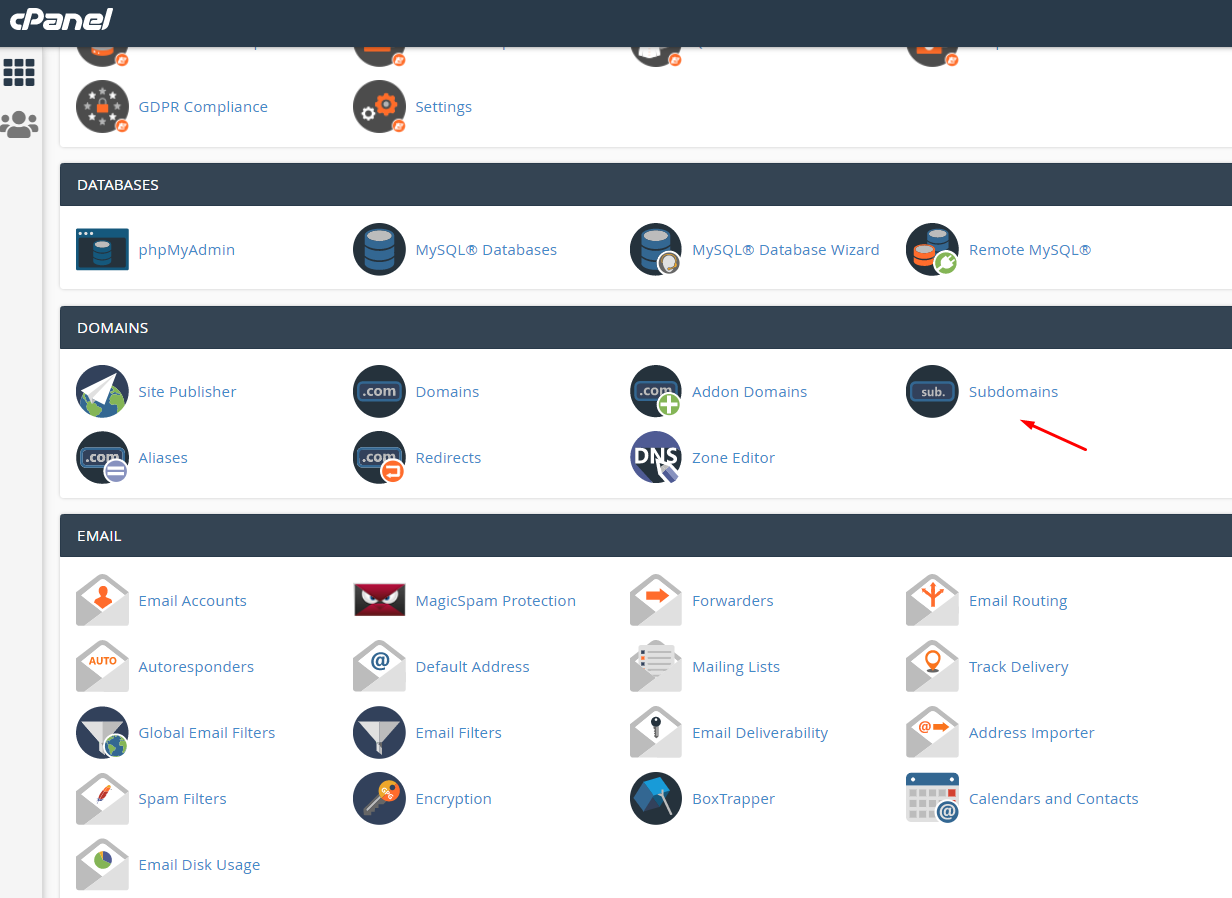The width and height of the screenshot is (1232, 898).
Task: Click the Email Disk Usage icon
Action: click(102, 864)
